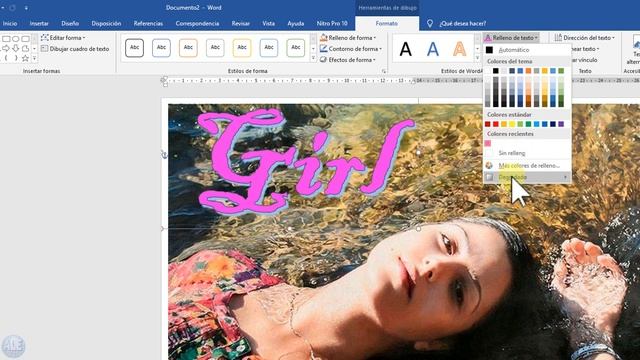Screen dimensions: 640x360
Task: Open the Estilos de forma dialog launcher
Action: 384,71
